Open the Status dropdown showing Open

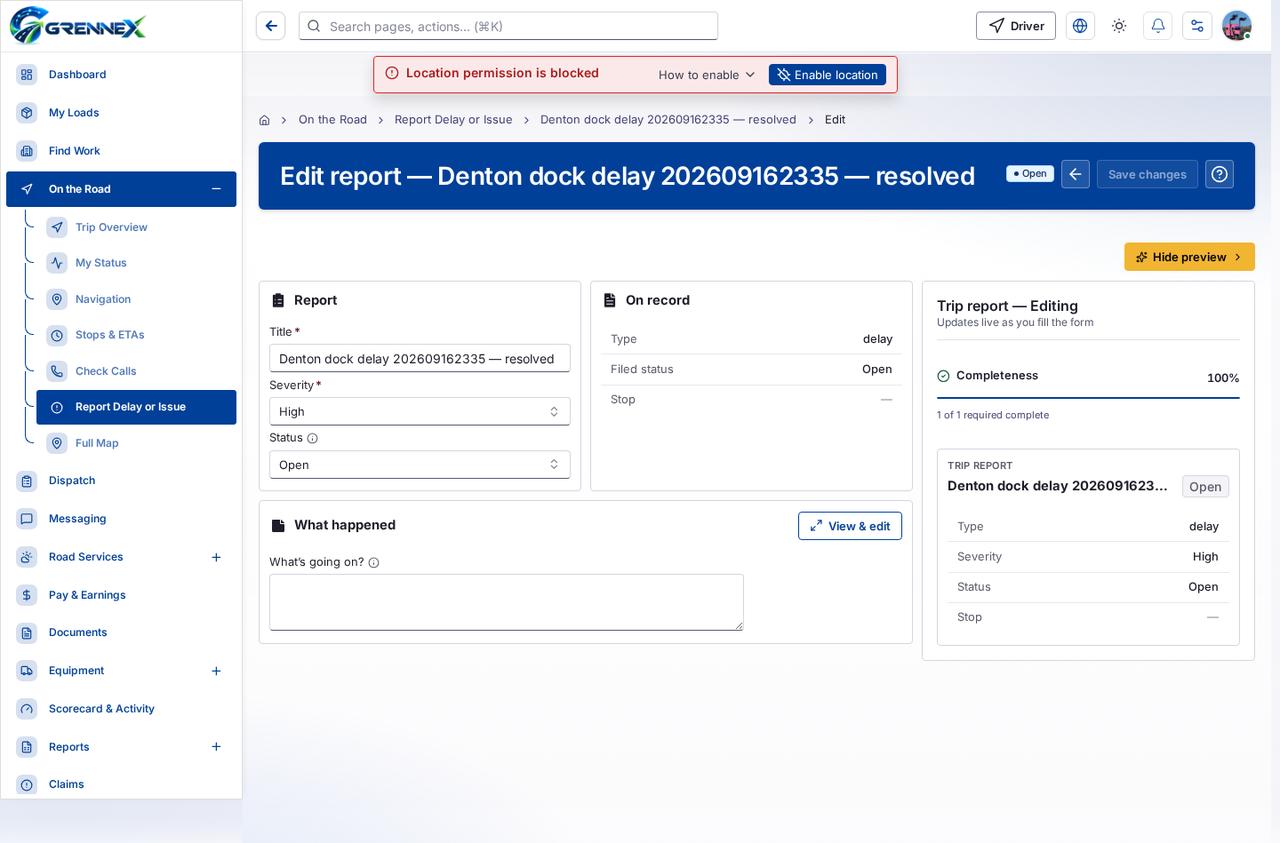[x=420, y=464]
